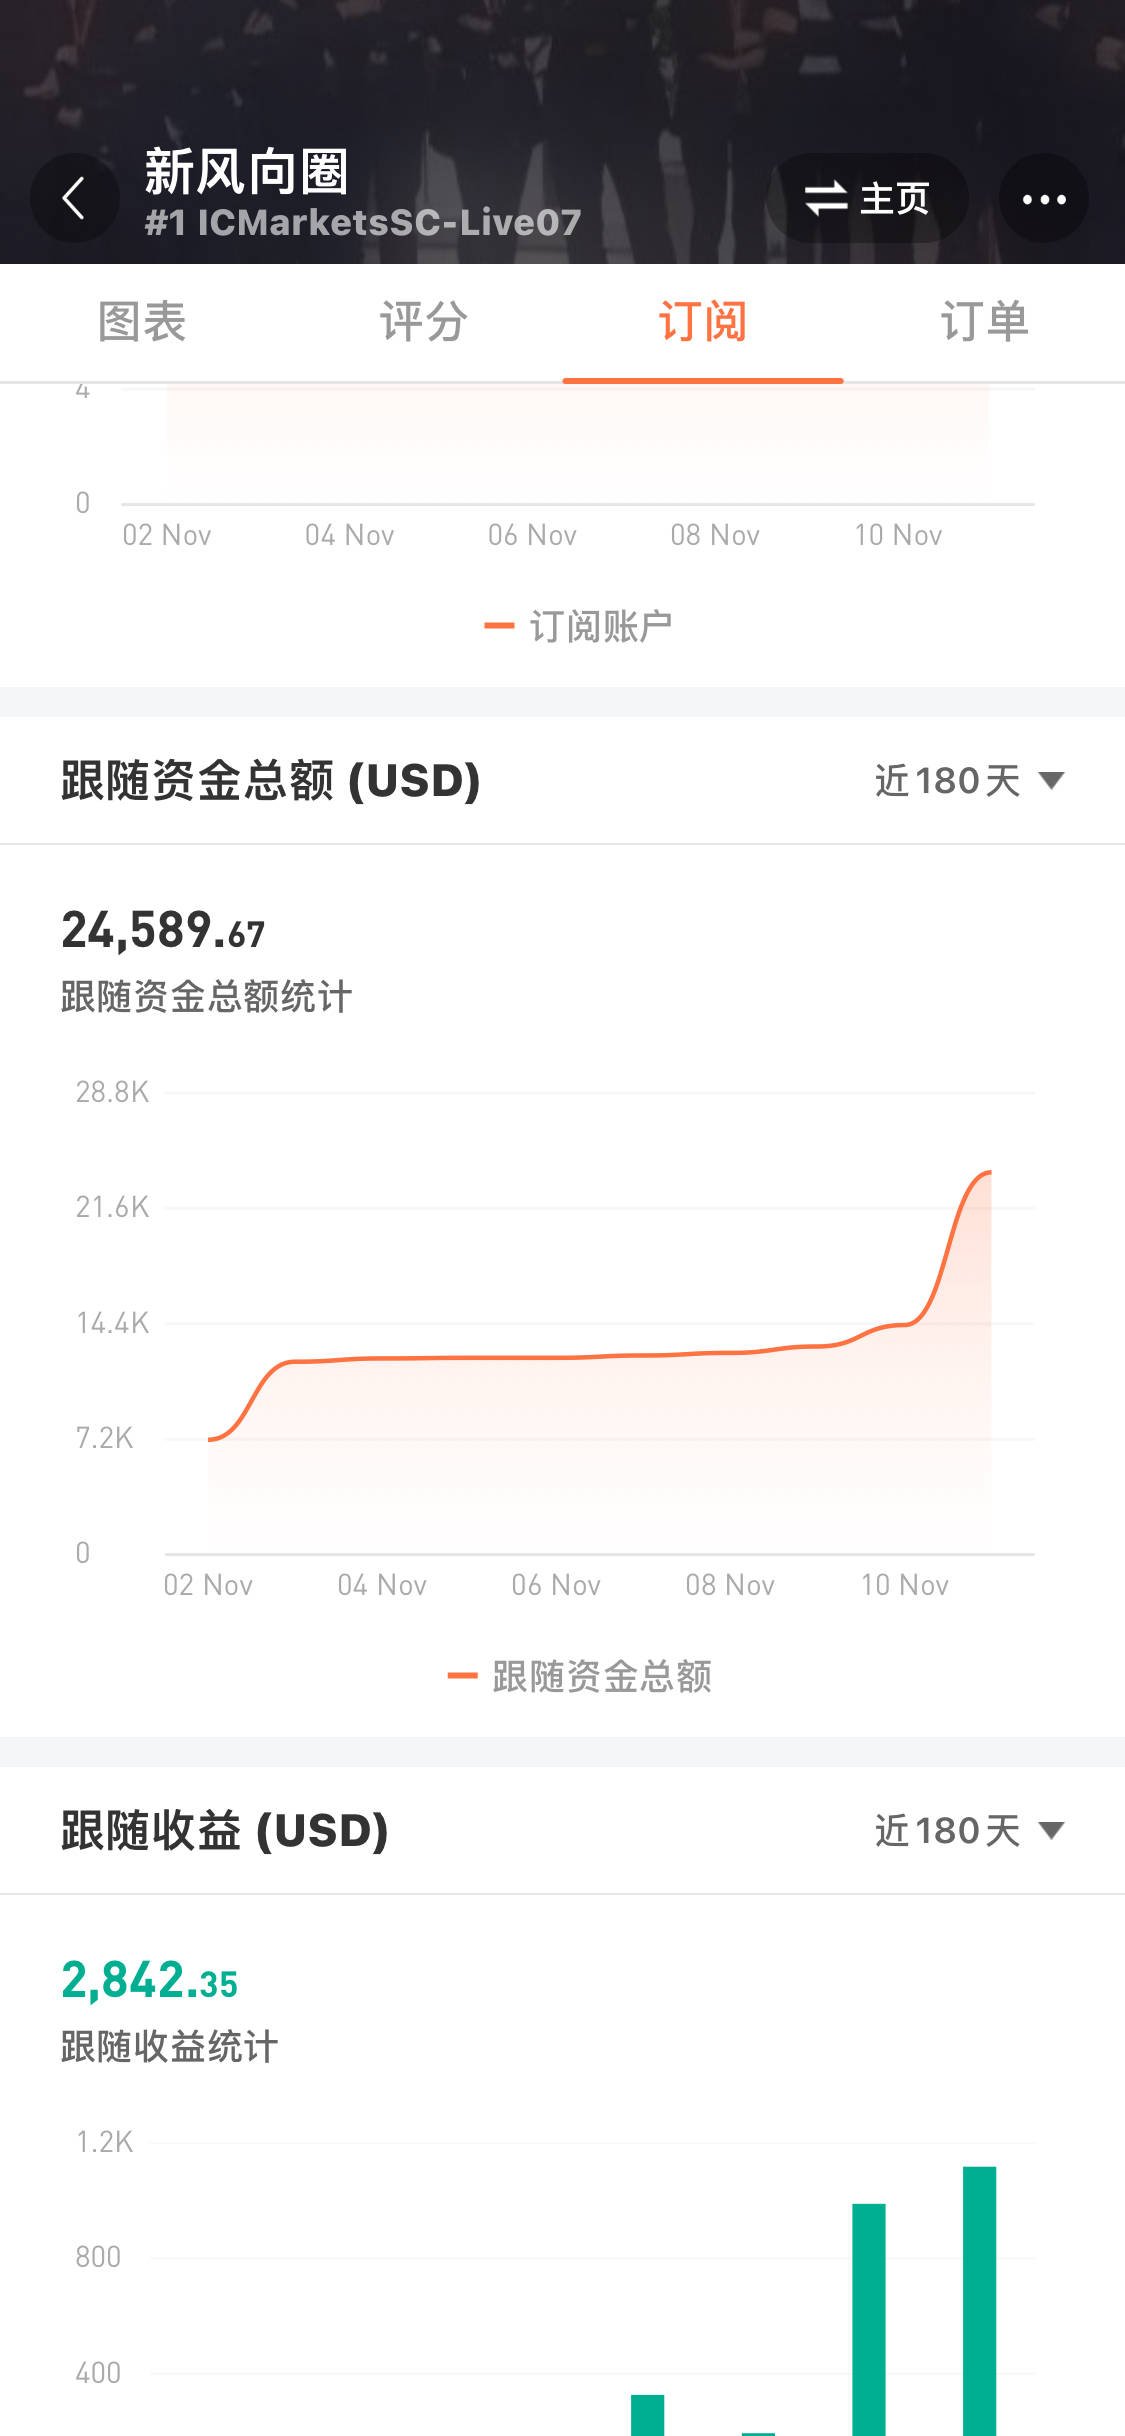The height and width of the screenshot is (2436, 1125).
Task: Tap the 2,842.35 follower profit value
Action: coord(150,1981)
